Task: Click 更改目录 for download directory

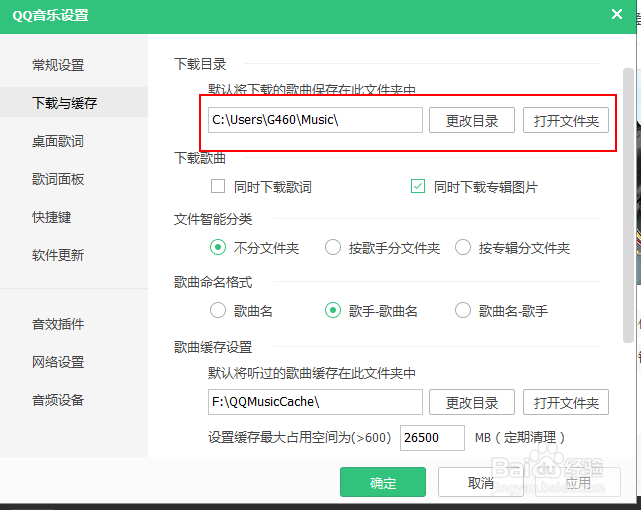Action: click(472, 120)
